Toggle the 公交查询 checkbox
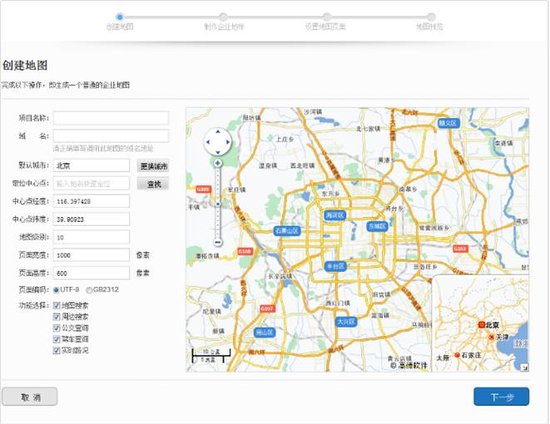 (x=56, y=328)
